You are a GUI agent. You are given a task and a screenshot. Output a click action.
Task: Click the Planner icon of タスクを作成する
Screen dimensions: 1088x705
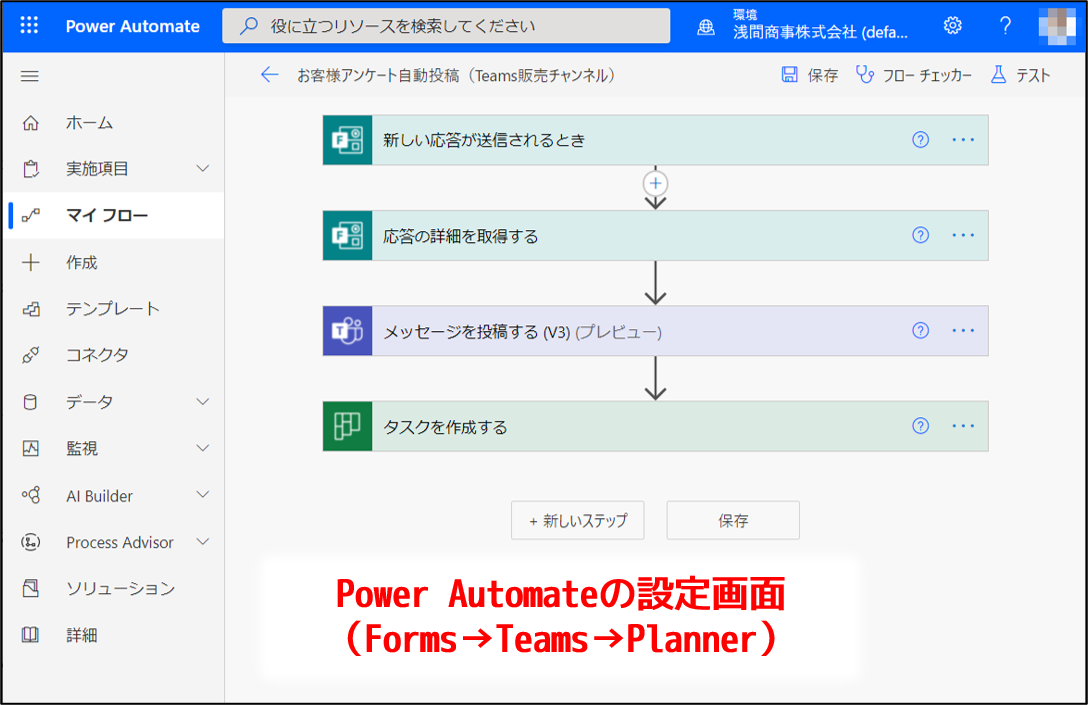(348, 426)
